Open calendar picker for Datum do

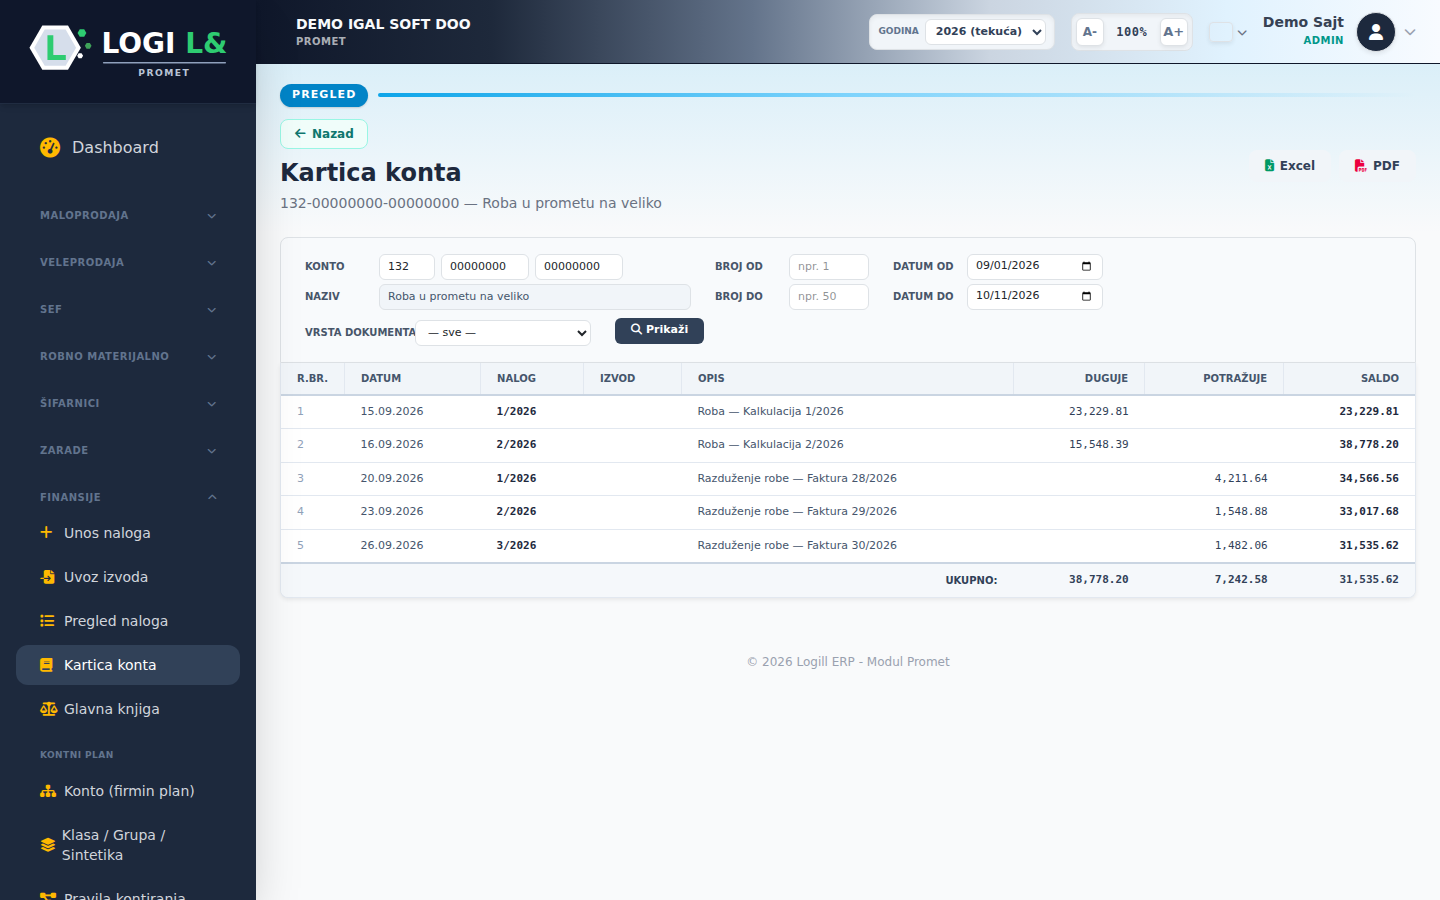point(1086,296)
